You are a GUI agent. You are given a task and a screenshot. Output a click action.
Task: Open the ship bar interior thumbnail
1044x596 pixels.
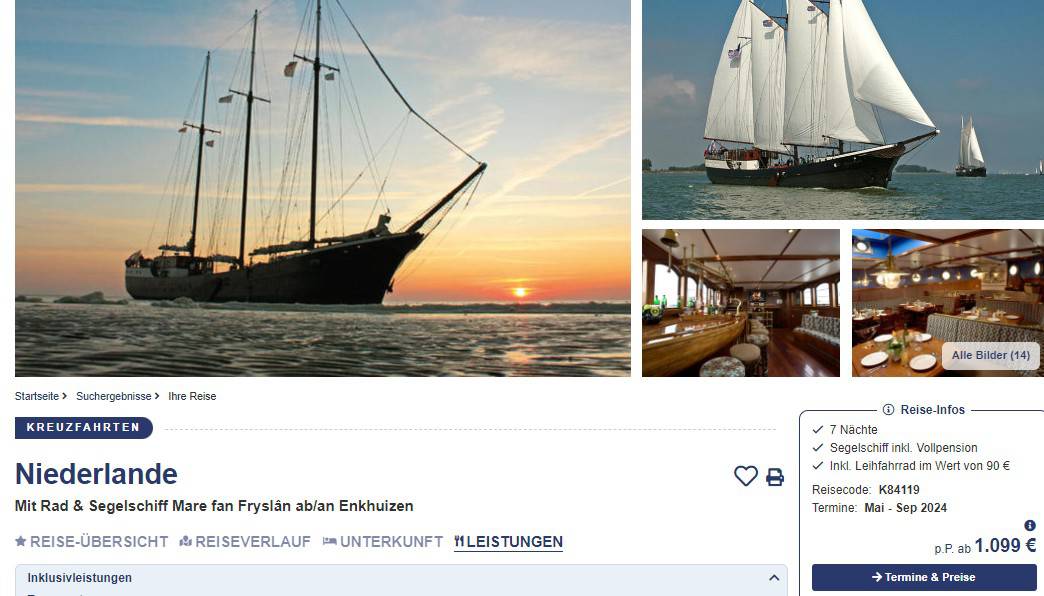(741, 303)
